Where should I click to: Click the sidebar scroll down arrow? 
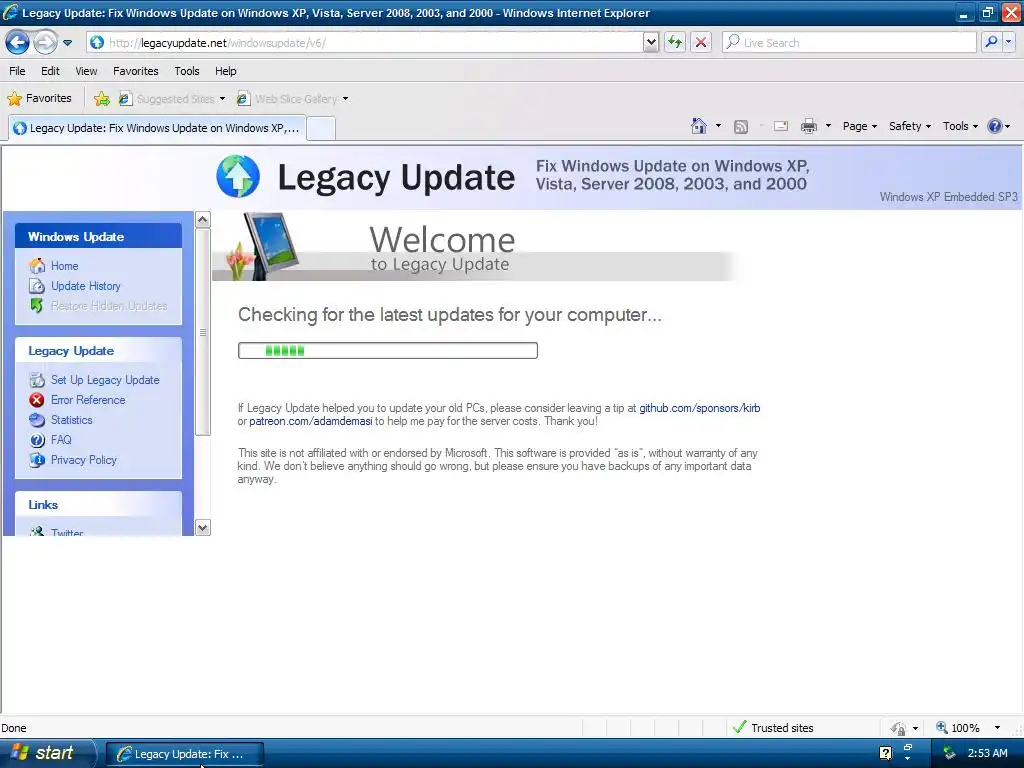point(203,528)
